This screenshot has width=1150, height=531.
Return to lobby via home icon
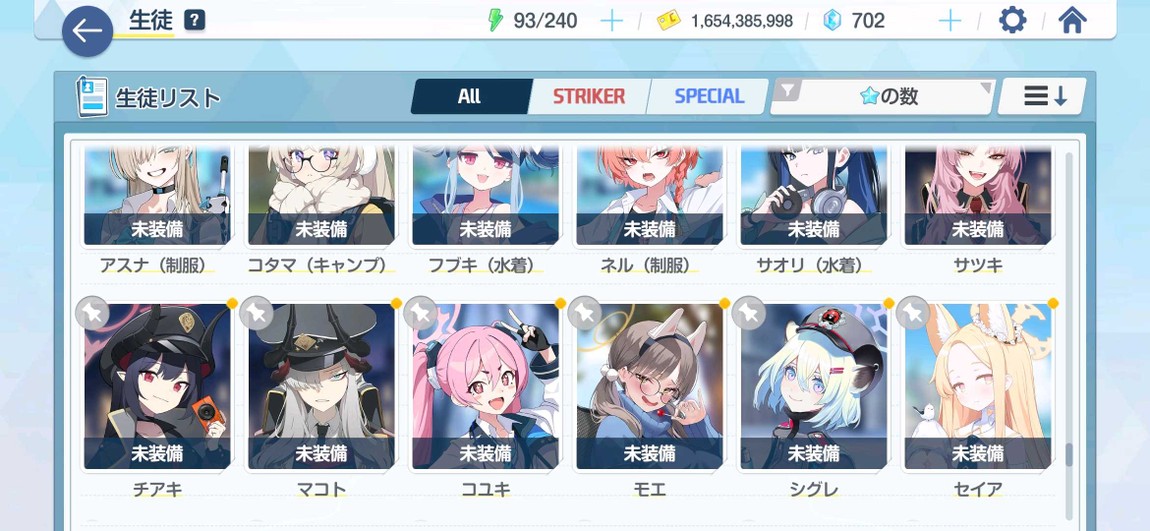pyautogui.click(x=1072, y=21)
